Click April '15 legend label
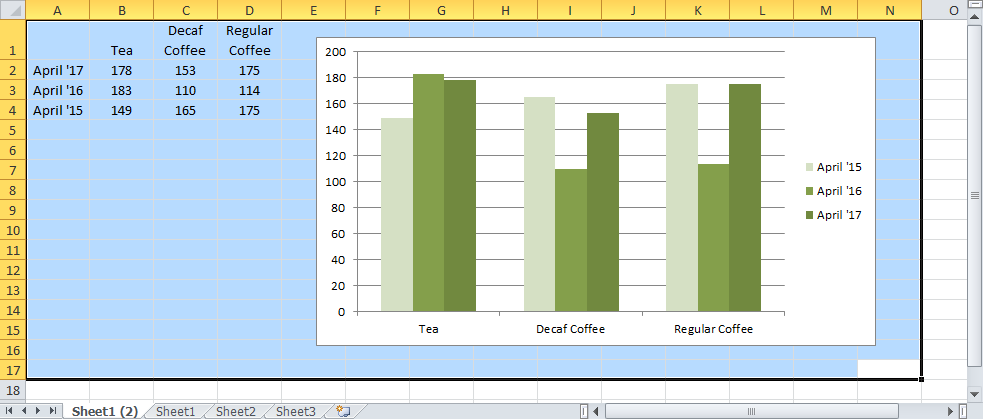This screenshot has height=419, width=983. [839, 167]
